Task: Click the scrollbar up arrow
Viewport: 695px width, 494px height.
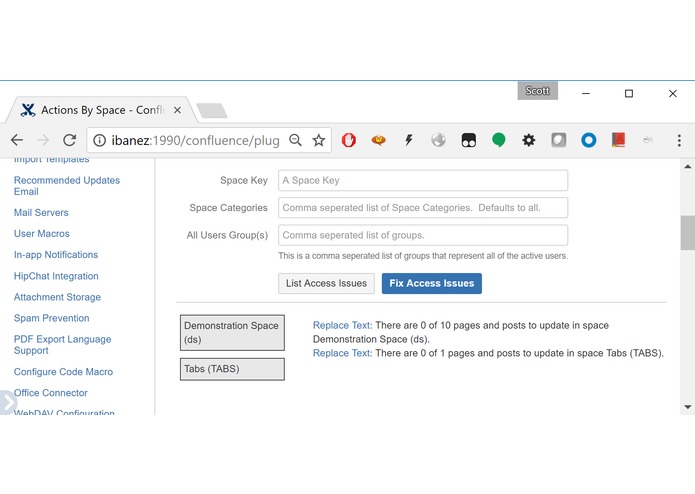Action: pos(687,167)
